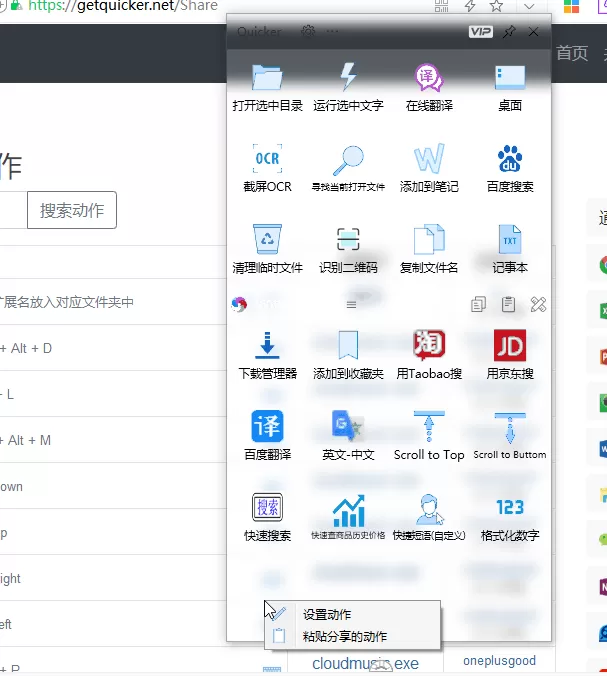Click the 寻找当前打开文件 magnifier icon
This screenshot has height=676, width=607.
[x=348, y=160]
